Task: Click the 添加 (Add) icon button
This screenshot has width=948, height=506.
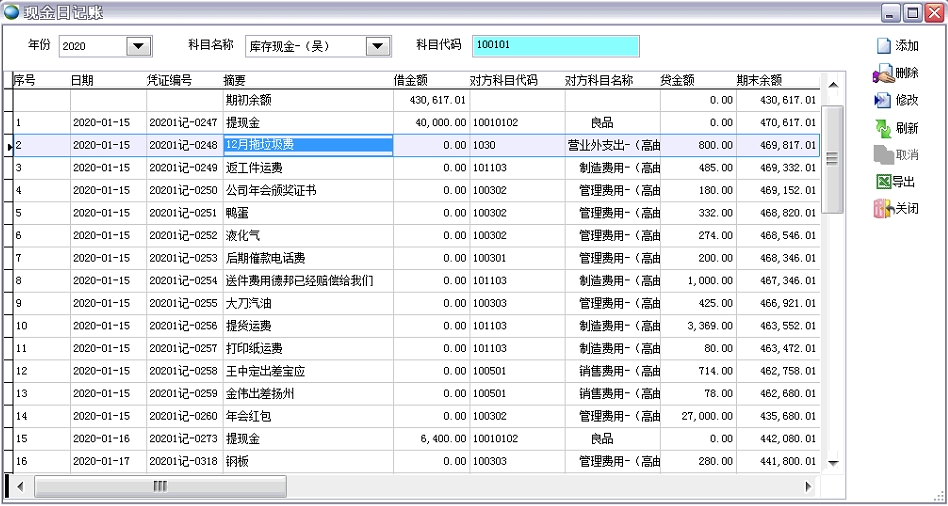Action: [x=884, y=46]
